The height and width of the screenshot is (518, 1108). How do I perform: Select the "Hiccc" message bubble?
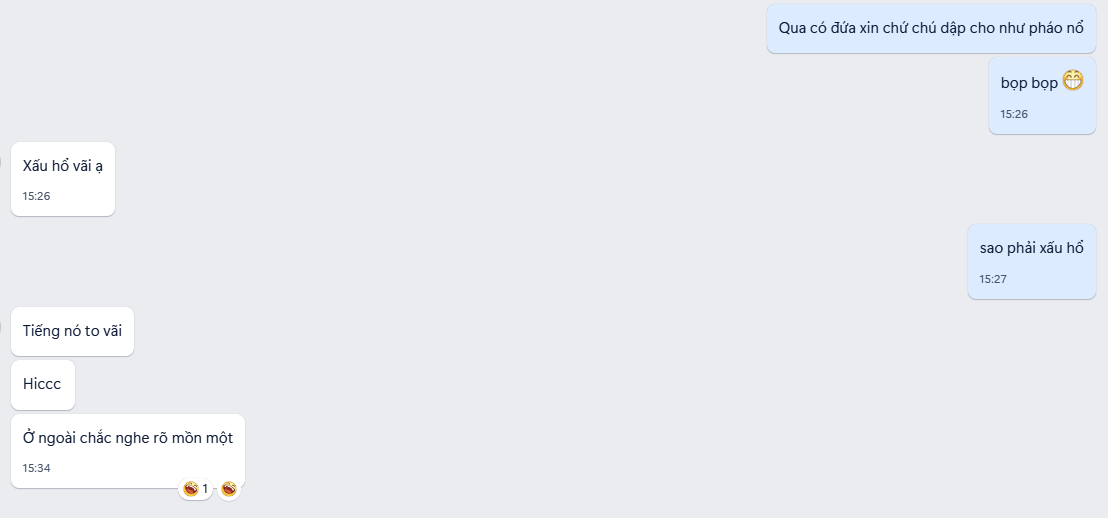click(x=42, y=384)
